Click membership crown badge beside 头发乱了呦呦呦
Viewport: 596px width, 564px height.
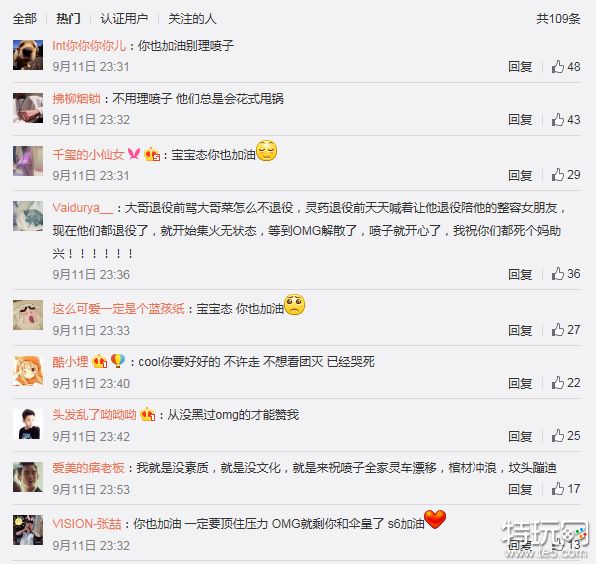pos(147,415)
